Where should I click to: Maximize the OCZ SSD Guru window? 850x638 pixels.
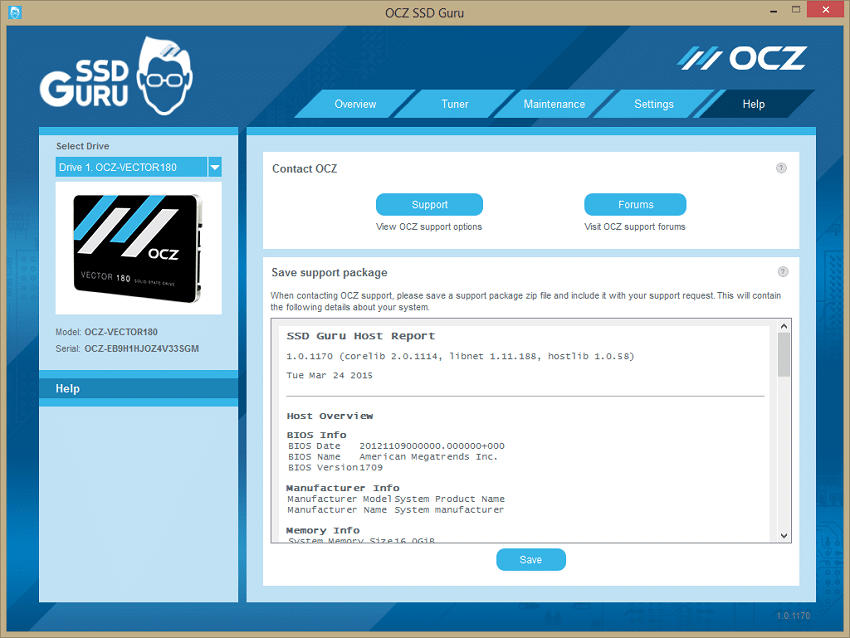click(x=796, y=10)
